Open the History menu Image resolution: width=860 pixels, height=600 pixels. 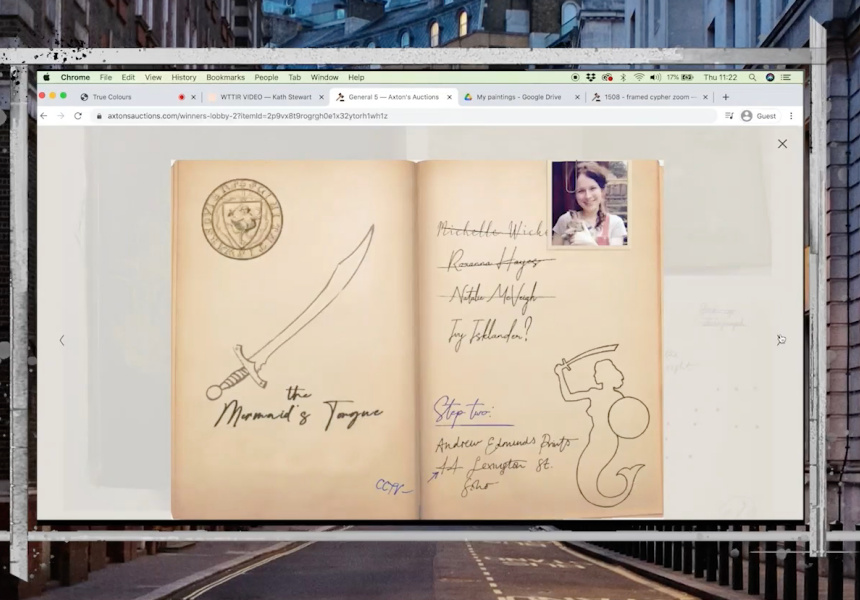[x=184, y=77]
